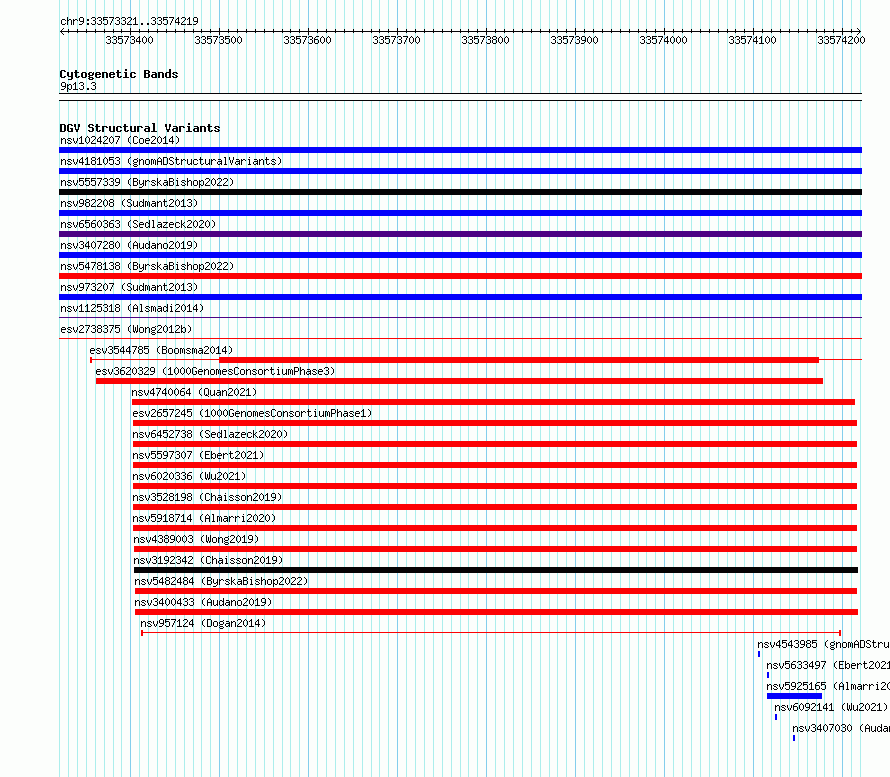The height and width of the screenshot is (777, 890).
Task: Click black bar under nsv5557339 (ByrskaBishop2022)
Action: click(460, 192)
